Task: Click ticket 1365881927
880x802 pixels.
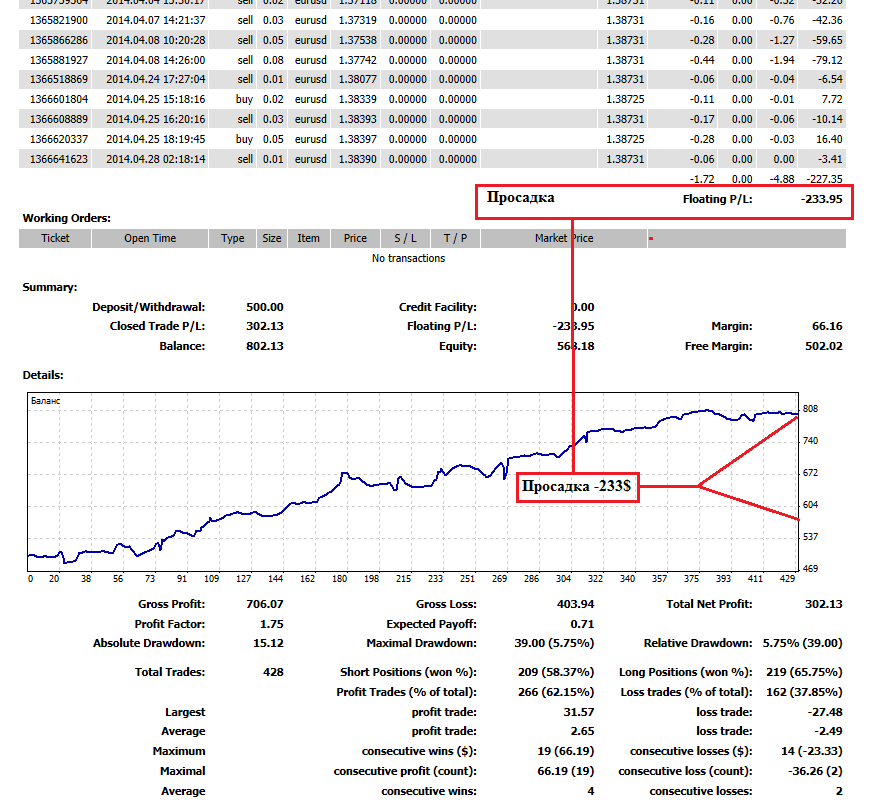Action: click(x=59, y=60)
